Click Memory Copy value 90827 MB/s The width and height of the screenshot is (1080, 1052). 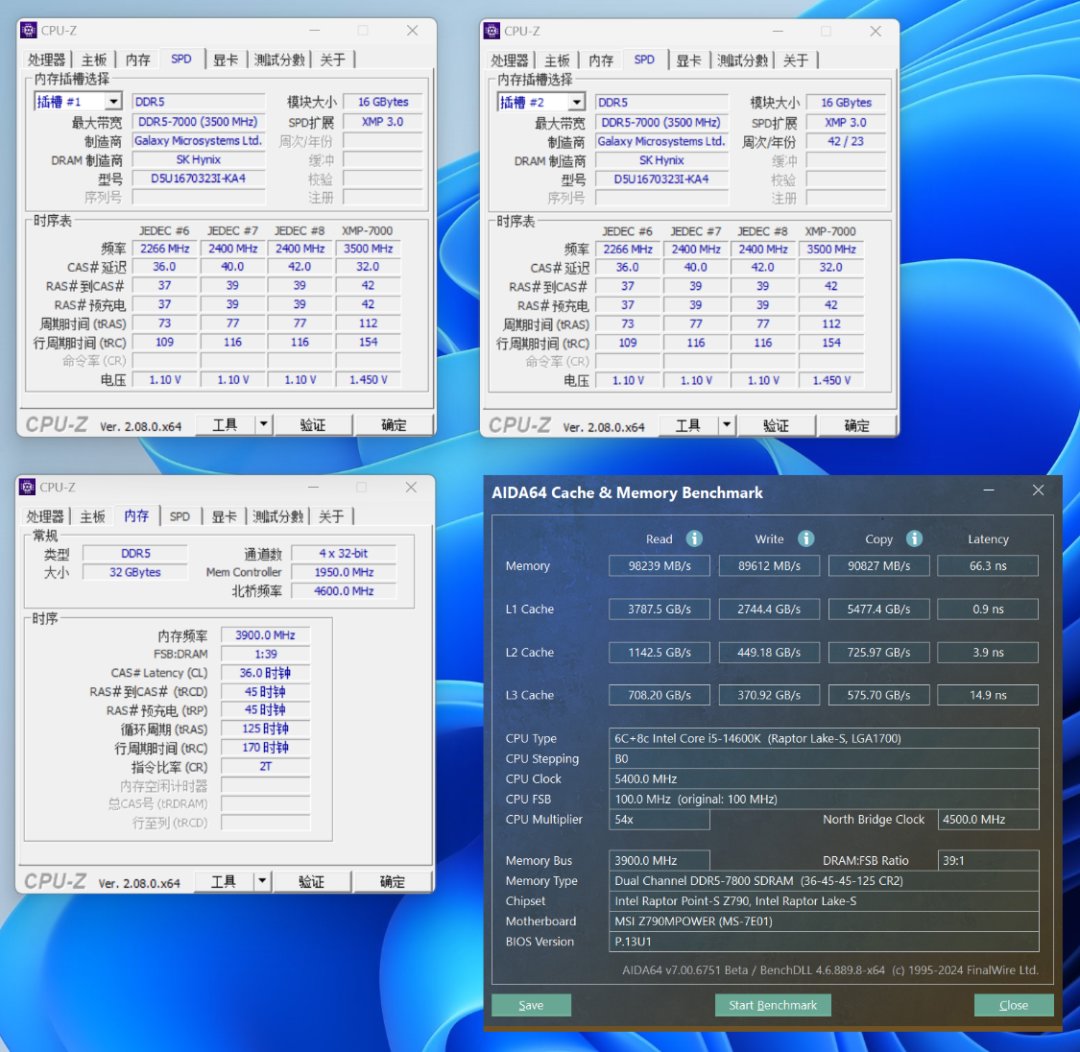[x=879, y=566]
